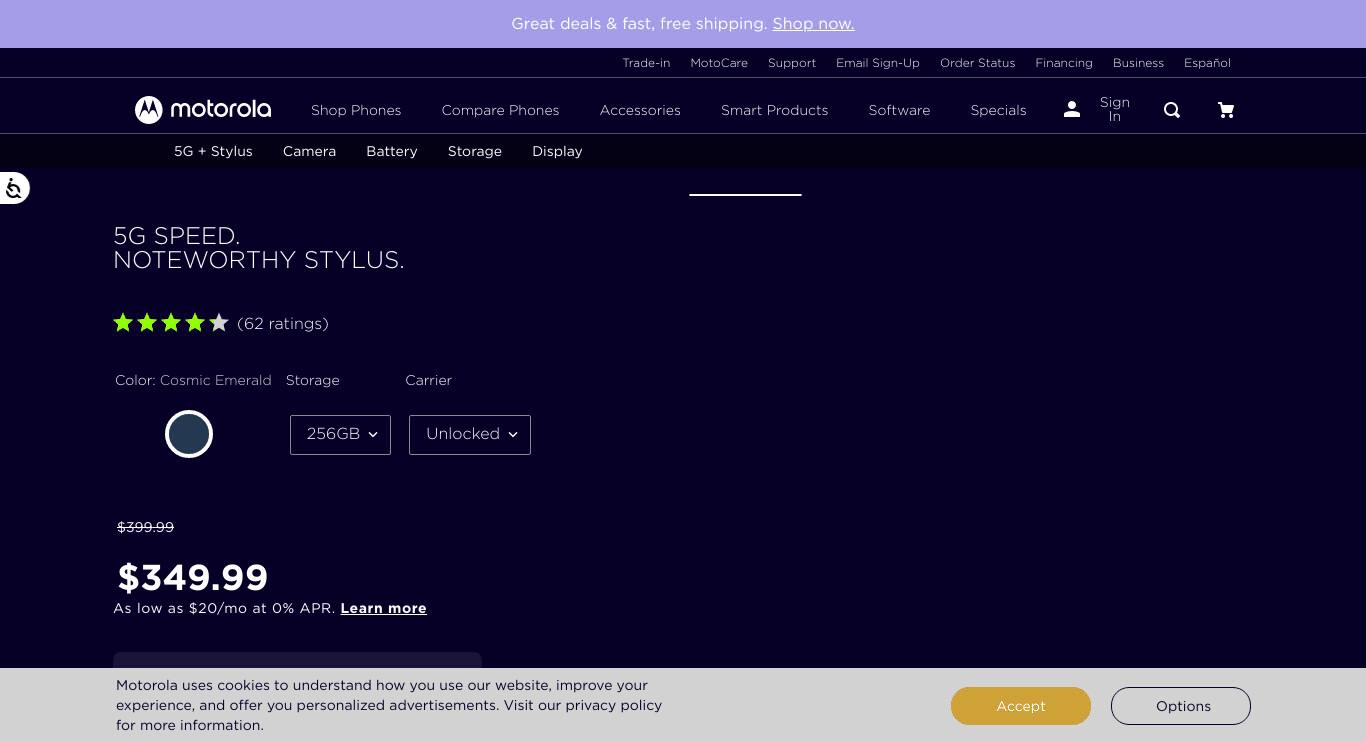The width and height of the screenshot is (1366, 741).
Task: Open the search magnifier icon
Action: [x=1172, y=110]
